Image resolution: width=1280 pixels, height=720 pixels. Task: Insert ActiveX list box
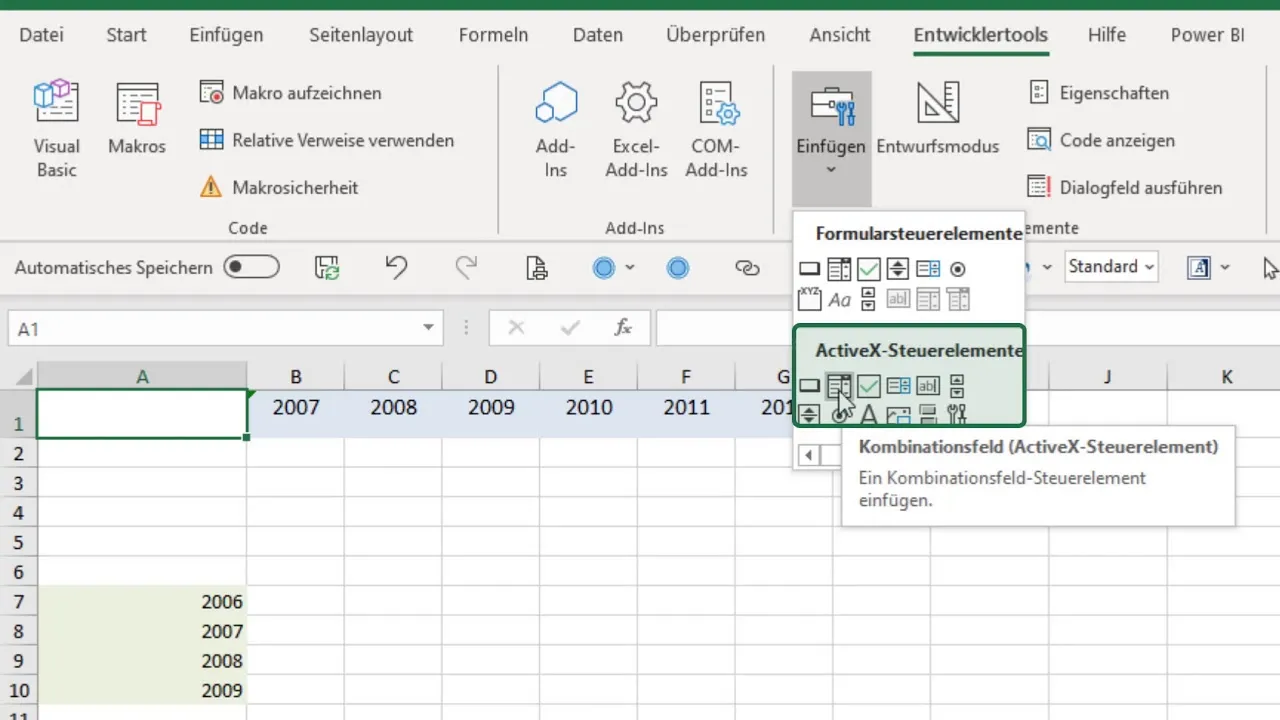click(x=898, y=385)
